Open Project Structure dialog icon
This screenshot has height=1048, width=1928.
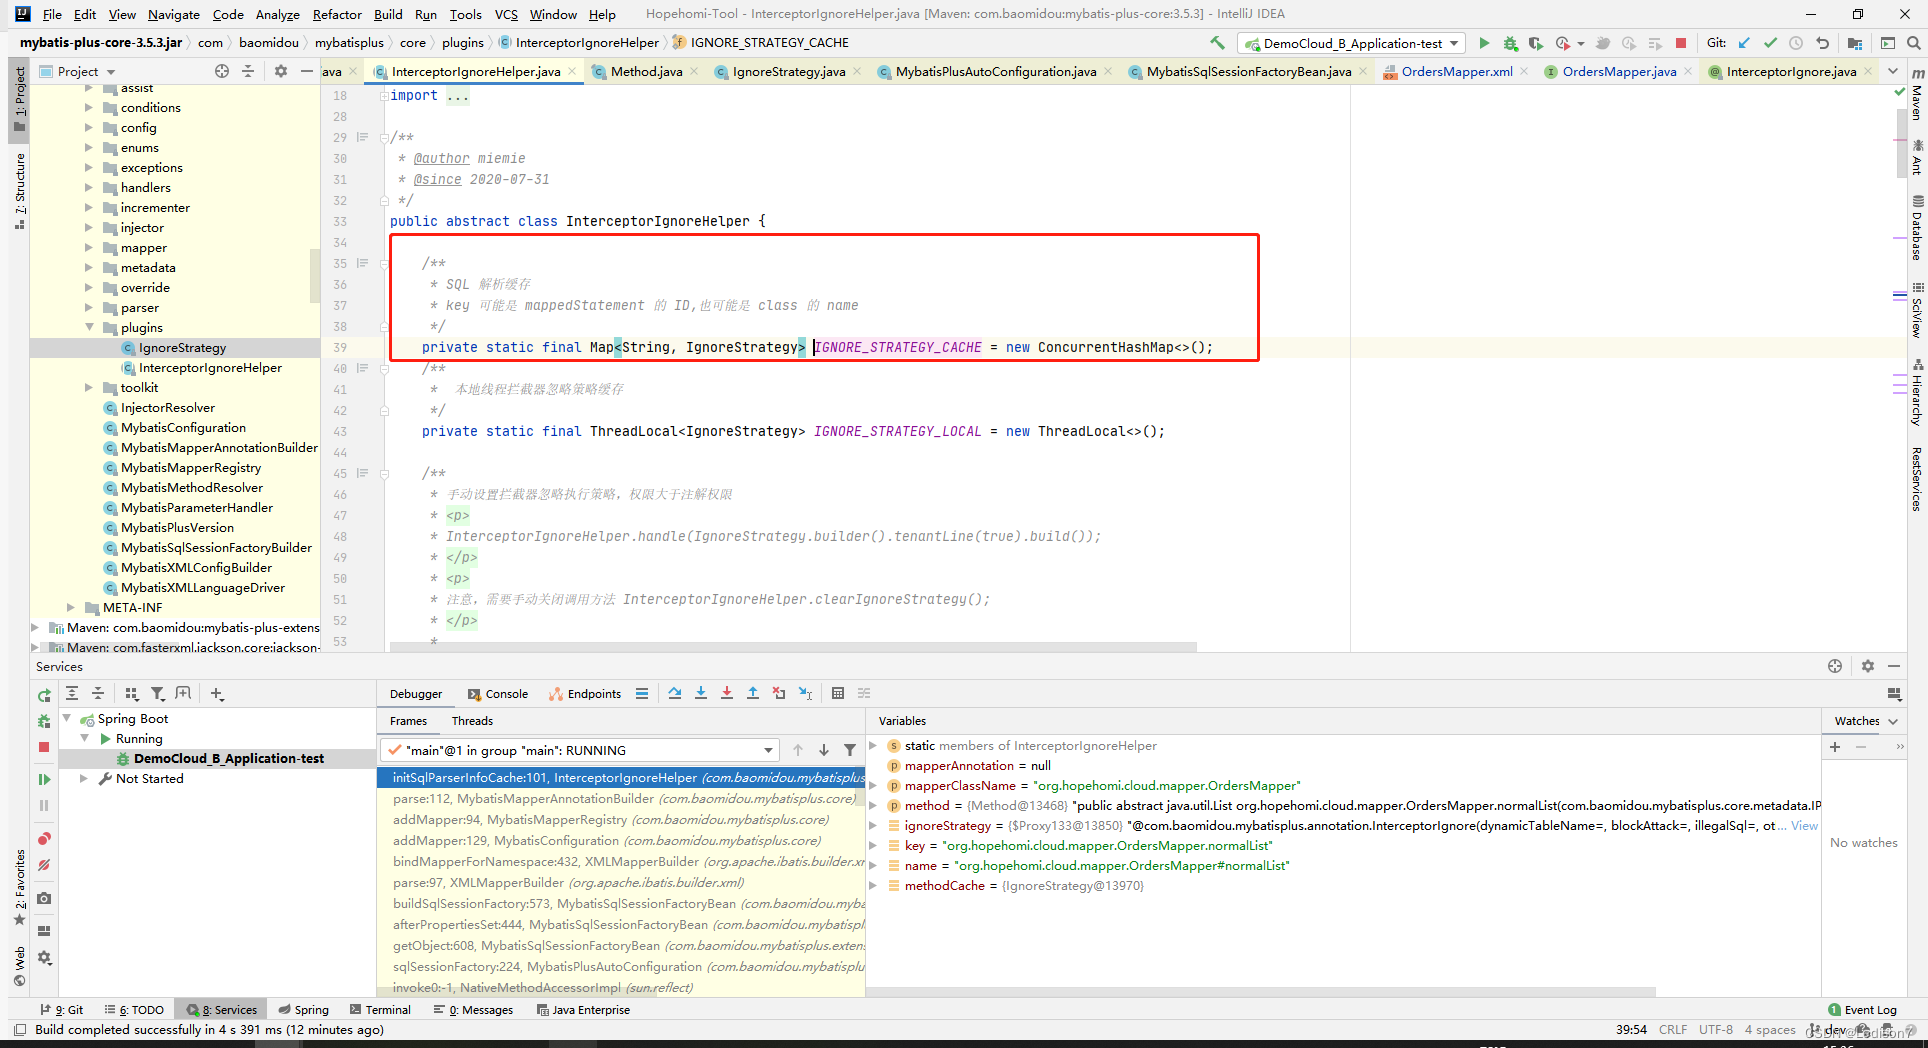click(x=1855, y=43)
